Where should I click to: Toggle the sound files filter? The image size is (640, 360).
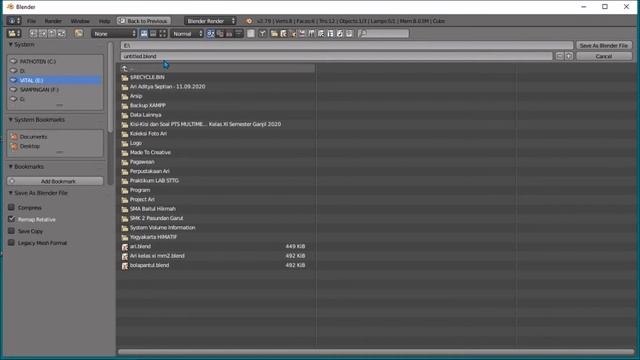[340, 33]
